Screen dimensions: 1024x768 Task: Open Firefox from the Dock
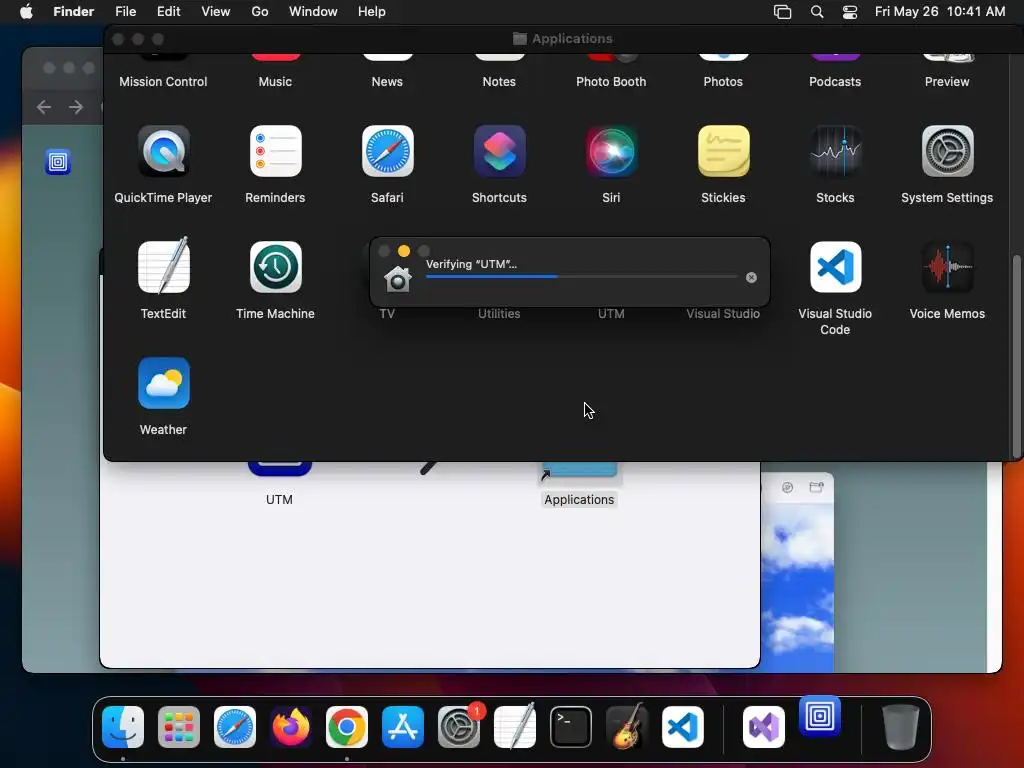291,727
